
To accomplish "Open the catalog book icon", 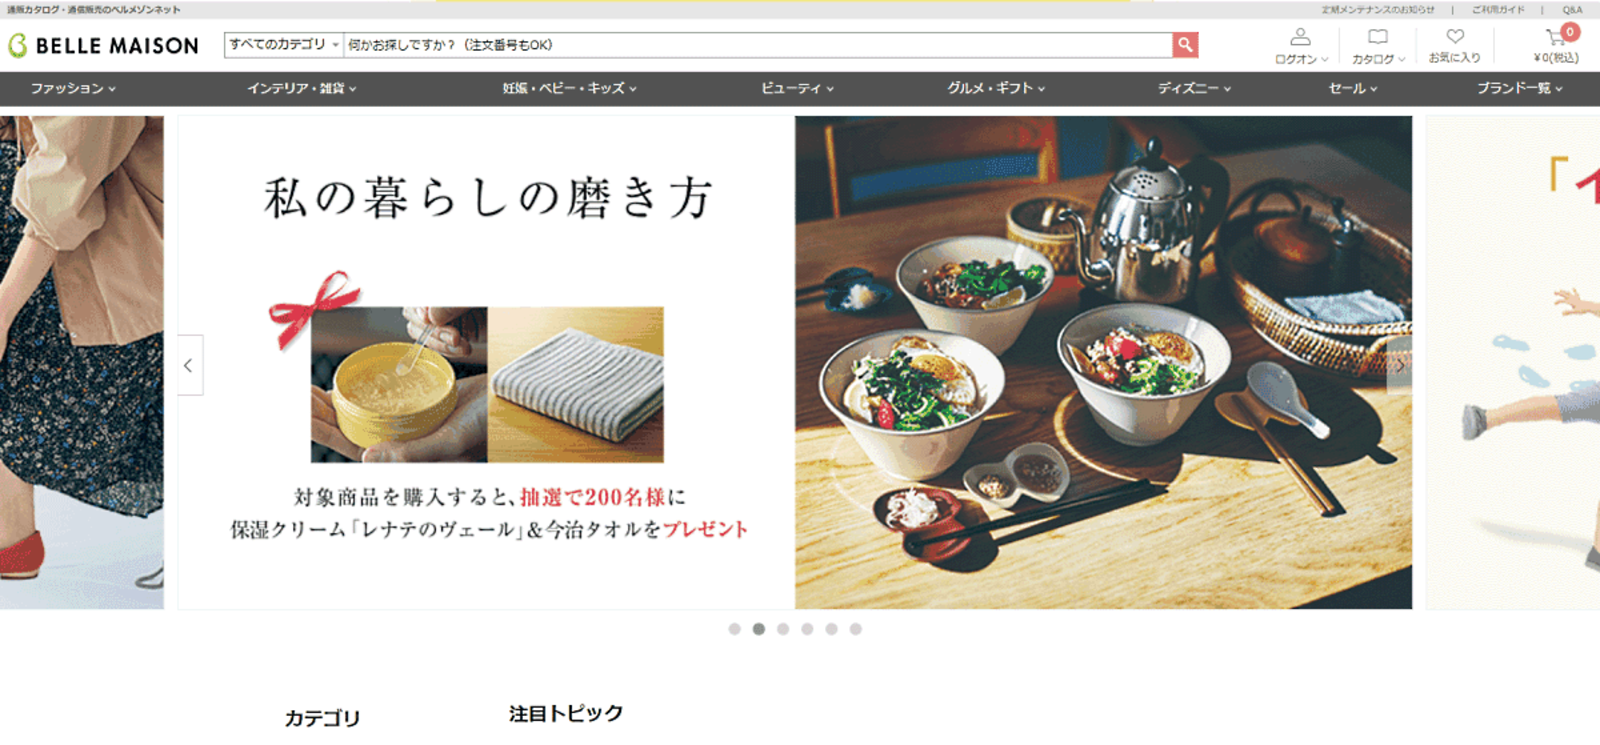I will click(x=1378, y=37).
